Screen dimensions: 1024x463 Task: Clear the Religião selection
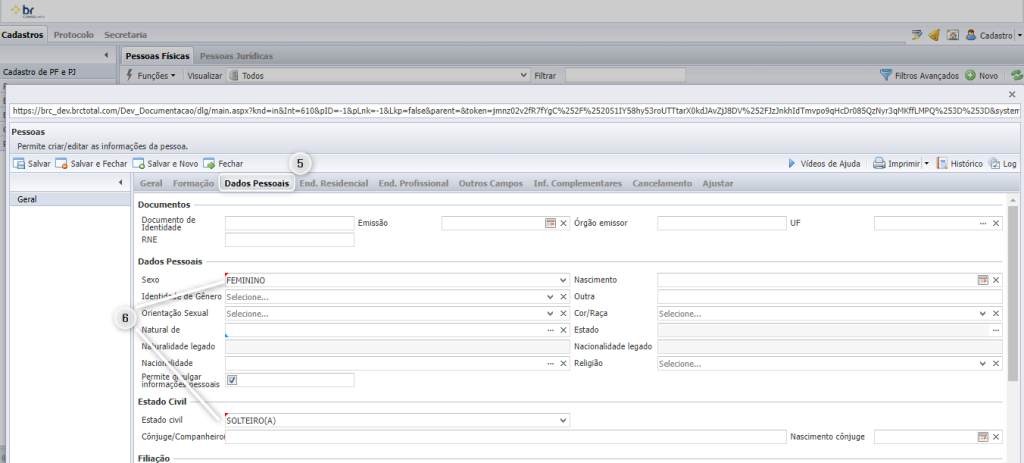[x=997, y=364]
